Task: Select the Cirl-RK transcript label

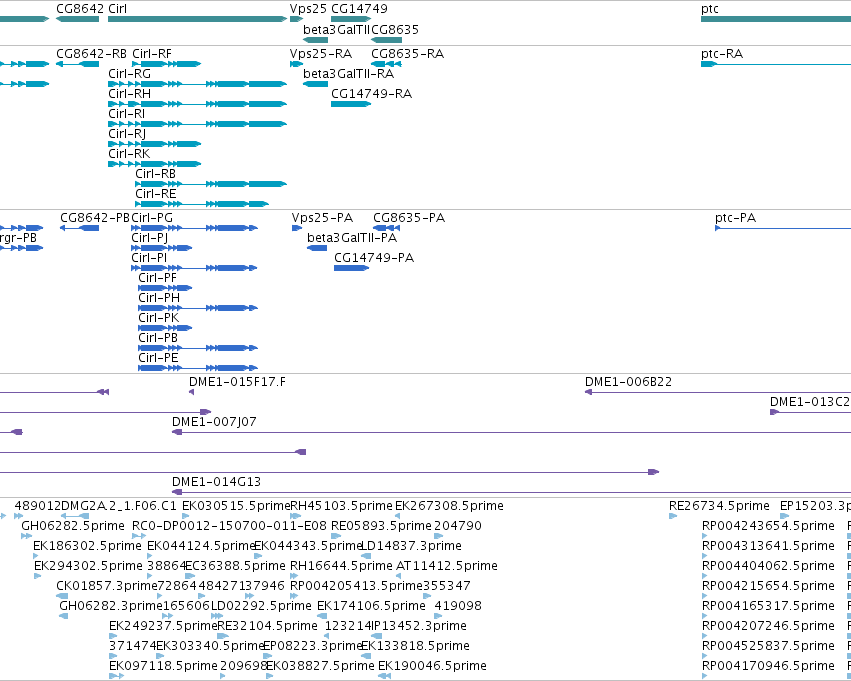Action: 129,154
